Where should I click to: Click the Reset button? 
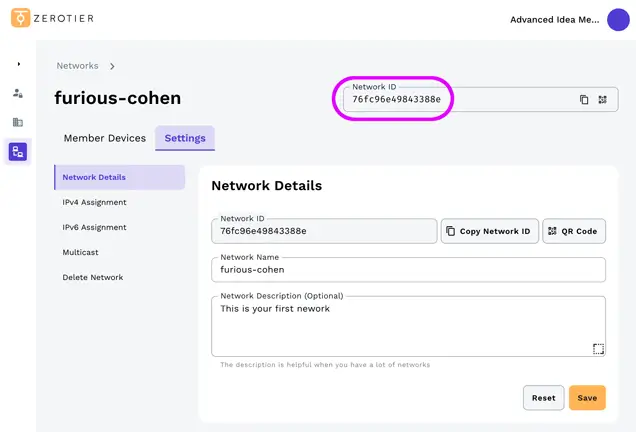[544, 398]
